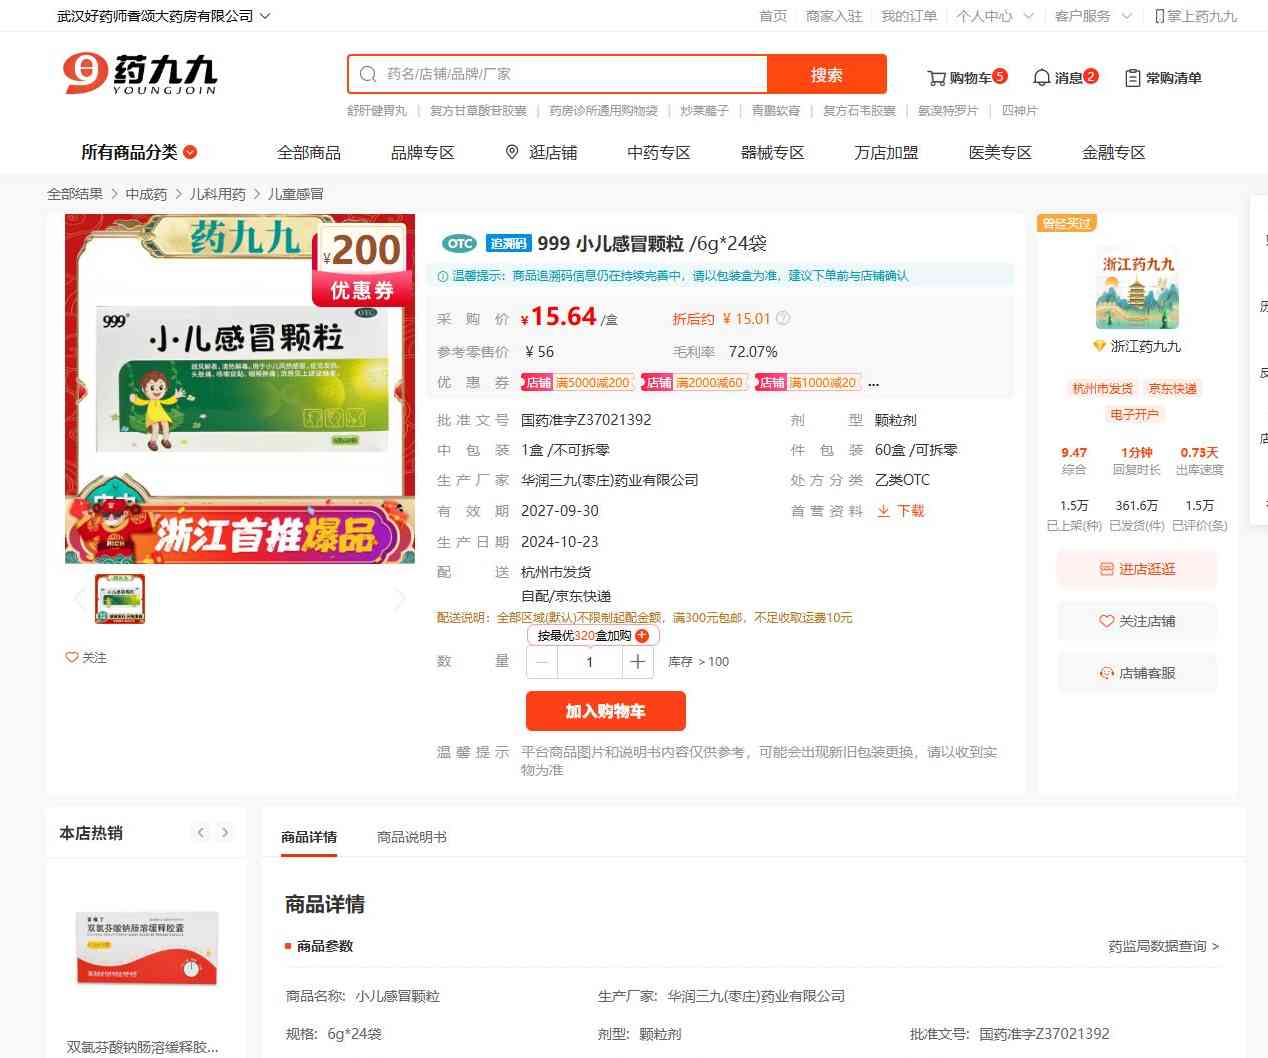Click the plus icon to increase quantity
The image size is (1268, 1058).
point(637,662)
